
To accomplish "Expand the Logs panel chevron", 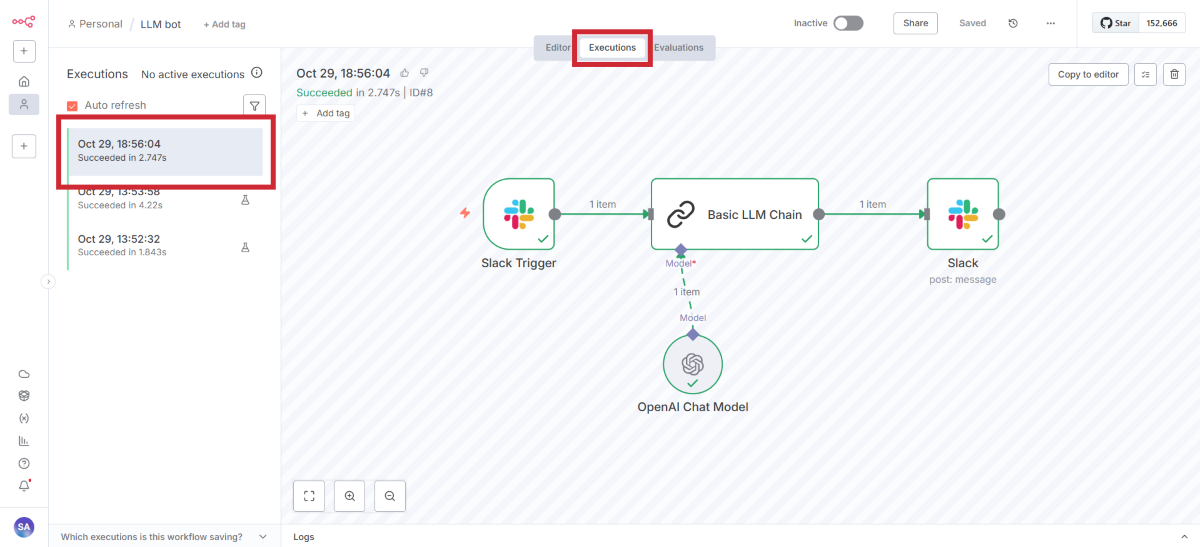I will (1185, 537).
